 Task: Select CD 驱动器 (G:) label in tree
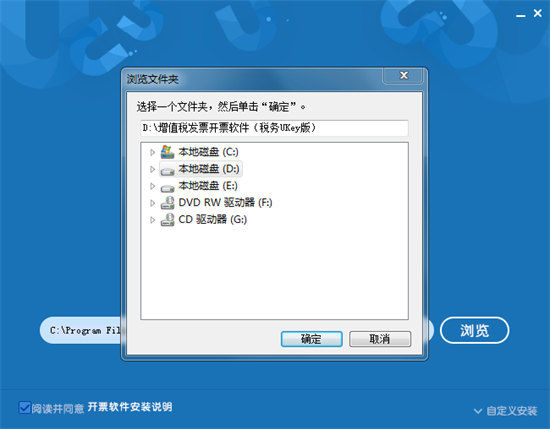[x=213, y=219]
